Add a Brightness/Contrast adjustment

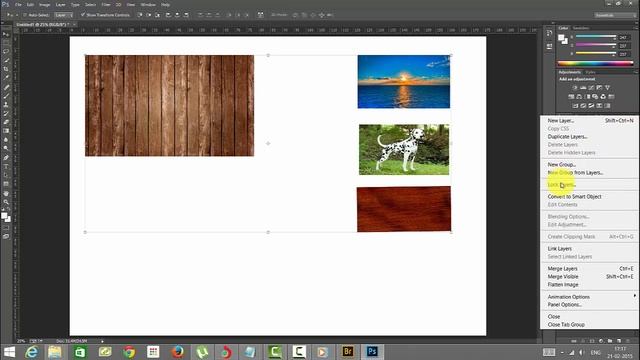(x=575, y=88)
